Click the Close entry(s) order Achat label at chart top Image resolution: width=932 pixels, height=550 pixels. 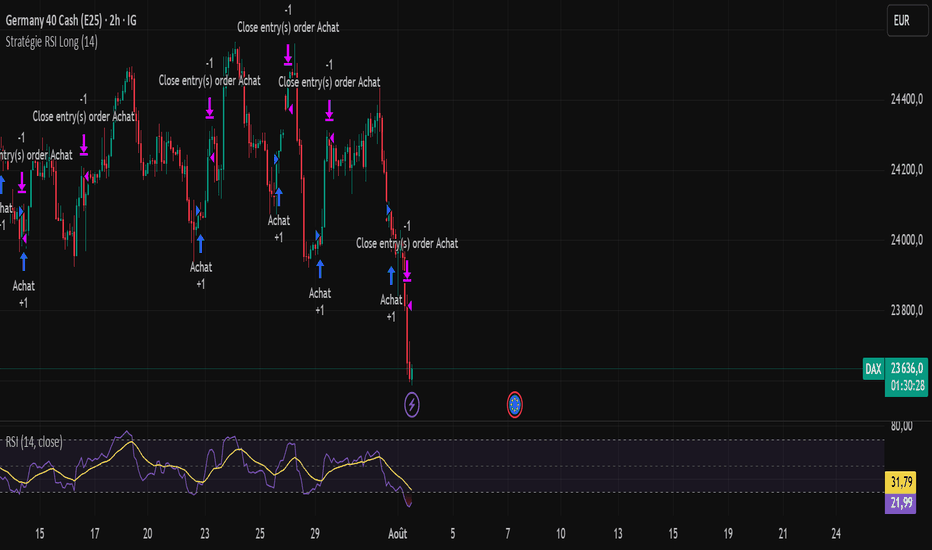[288, 27]
